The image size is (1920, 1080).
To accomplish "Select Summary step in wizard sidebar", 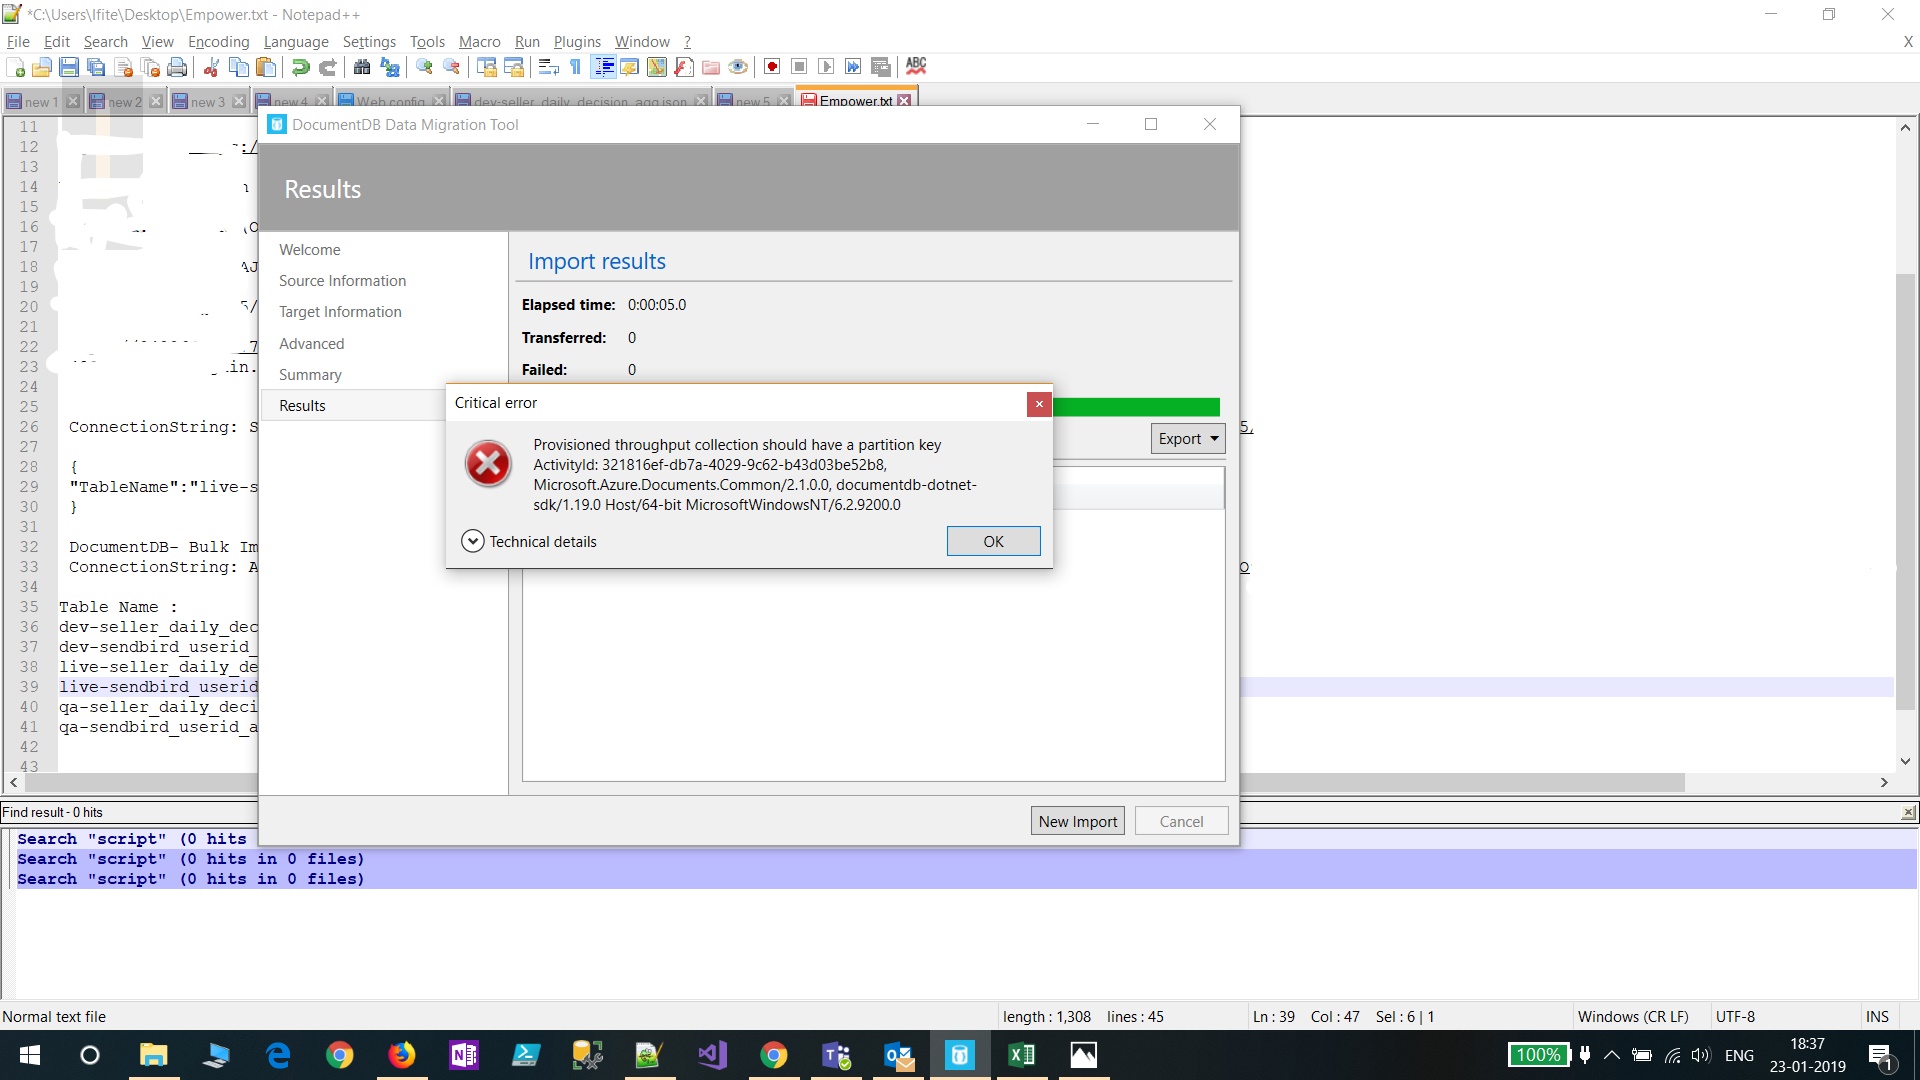I will [310, 374].
